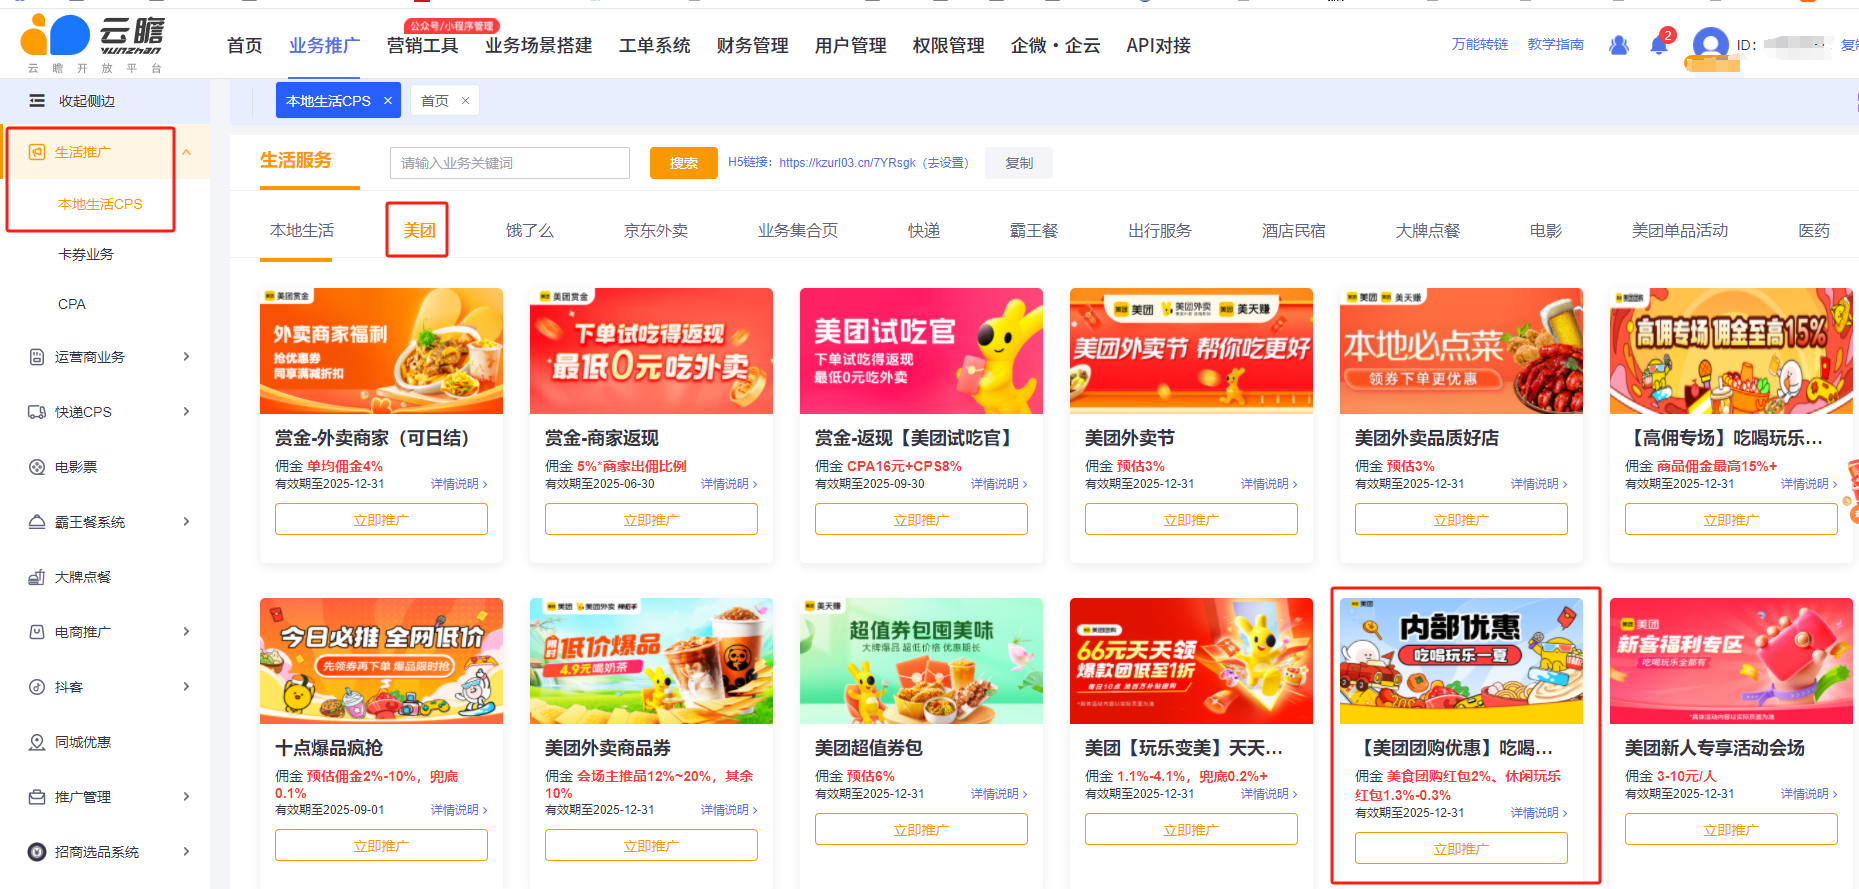Switch to the 酒店民宿 category tab
This screenshot has height=889, width=1859.
point(1294,230)
